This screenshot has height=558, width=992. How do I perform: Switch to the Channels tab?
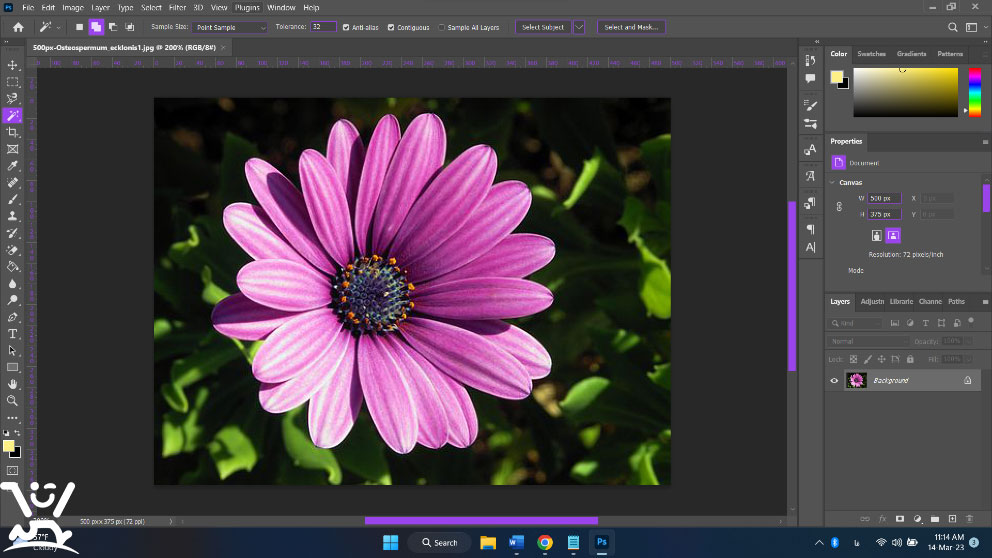click(930, 302)
